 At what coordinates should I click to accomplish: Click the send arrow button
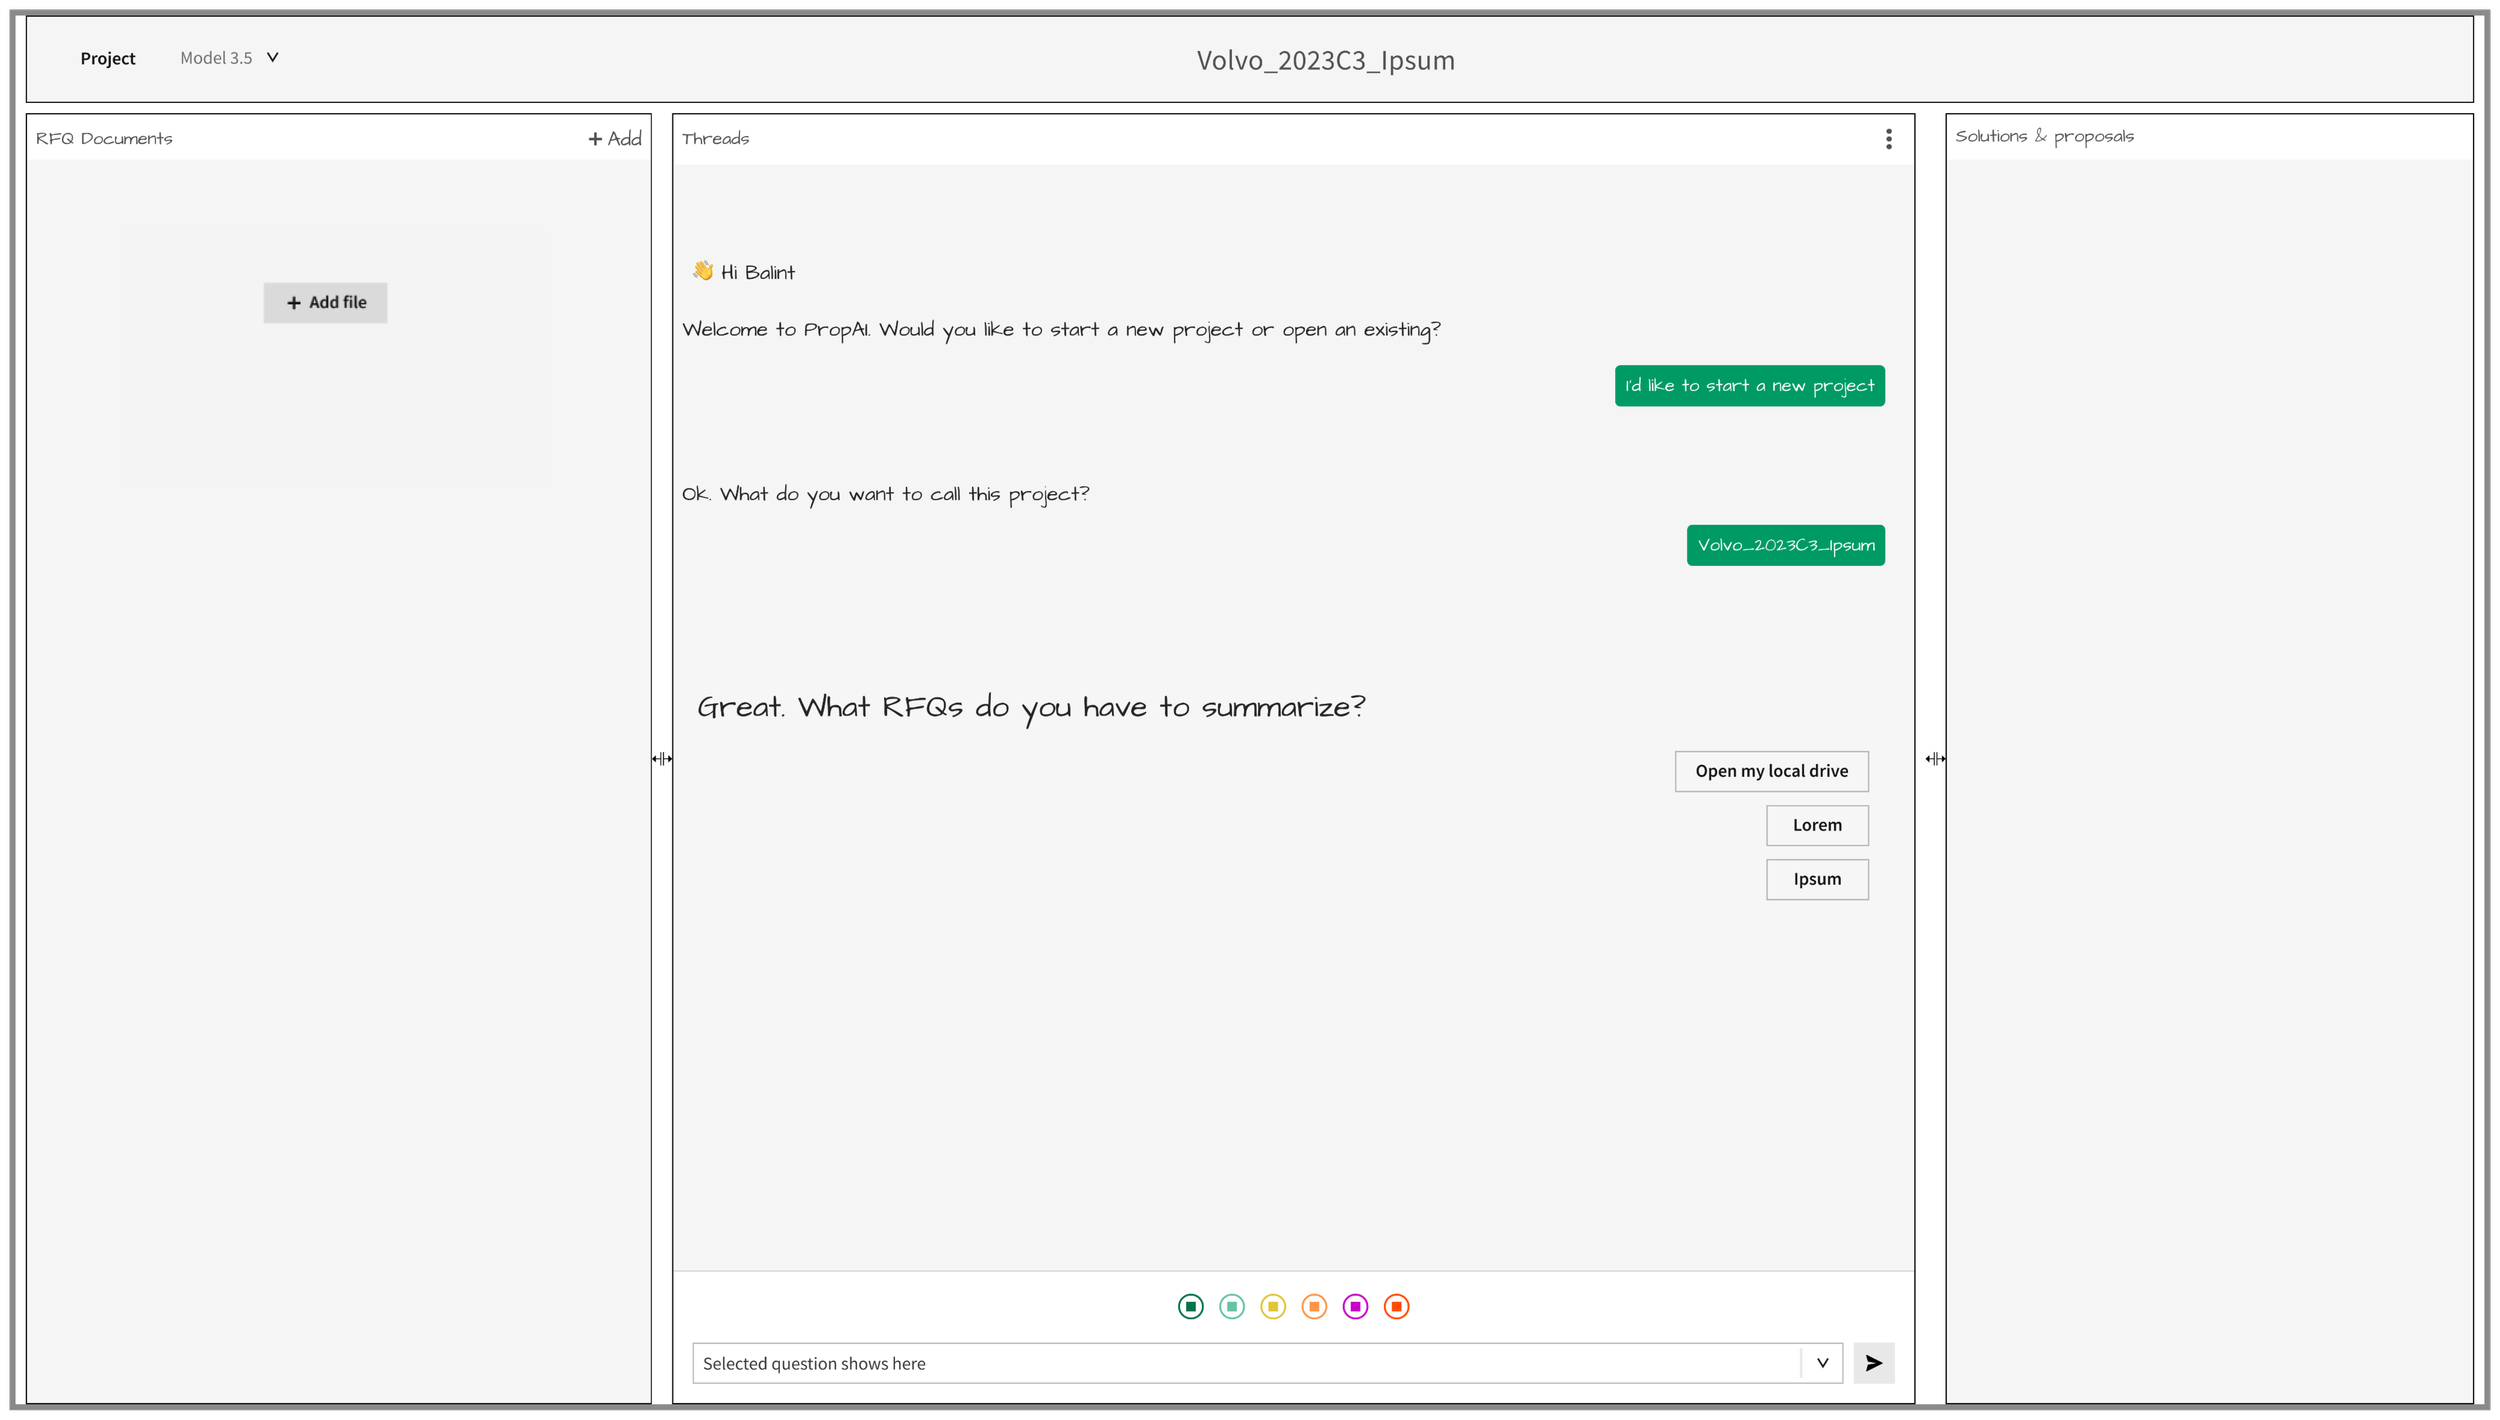coord(1873,1363)
